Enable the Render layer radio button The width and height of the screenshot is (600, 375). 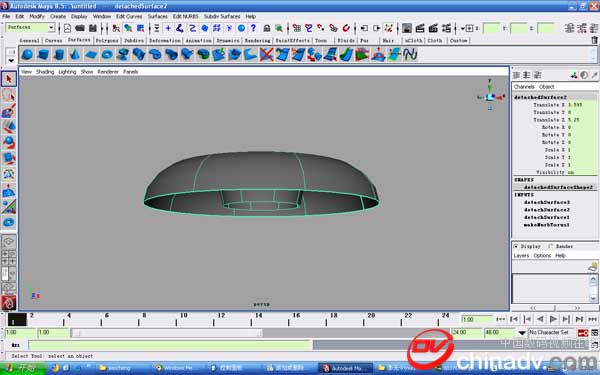551,246
